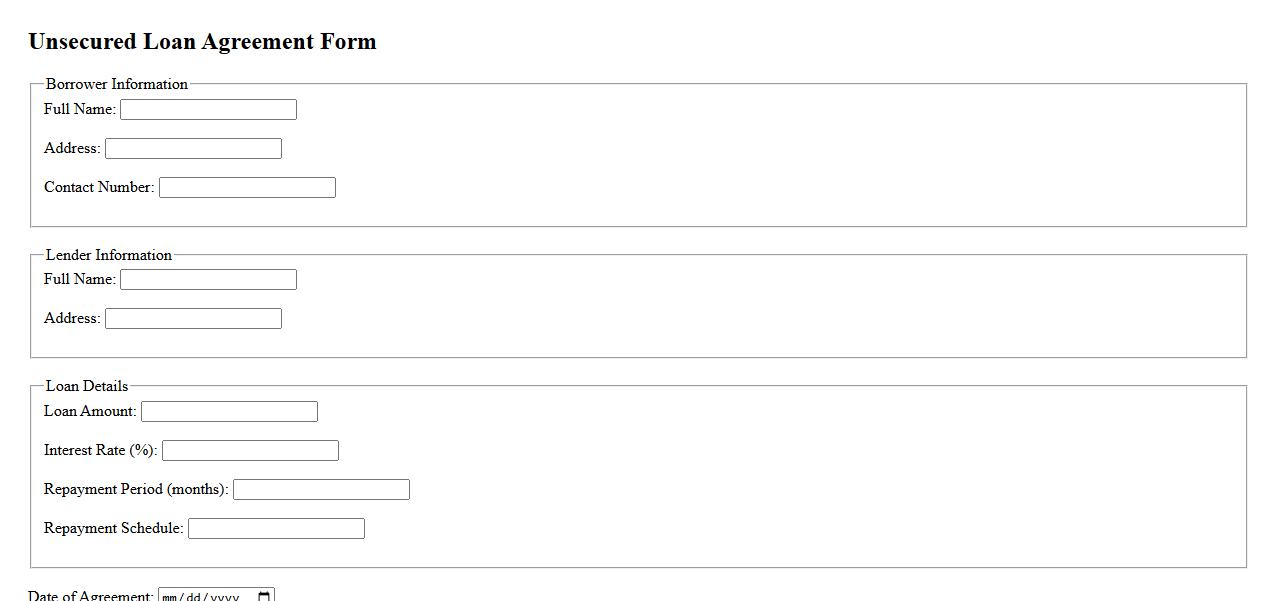Viewport: 1278px width, 601px height.
Task: Click the Borrower Information legend text
Action: coord(117,84)
